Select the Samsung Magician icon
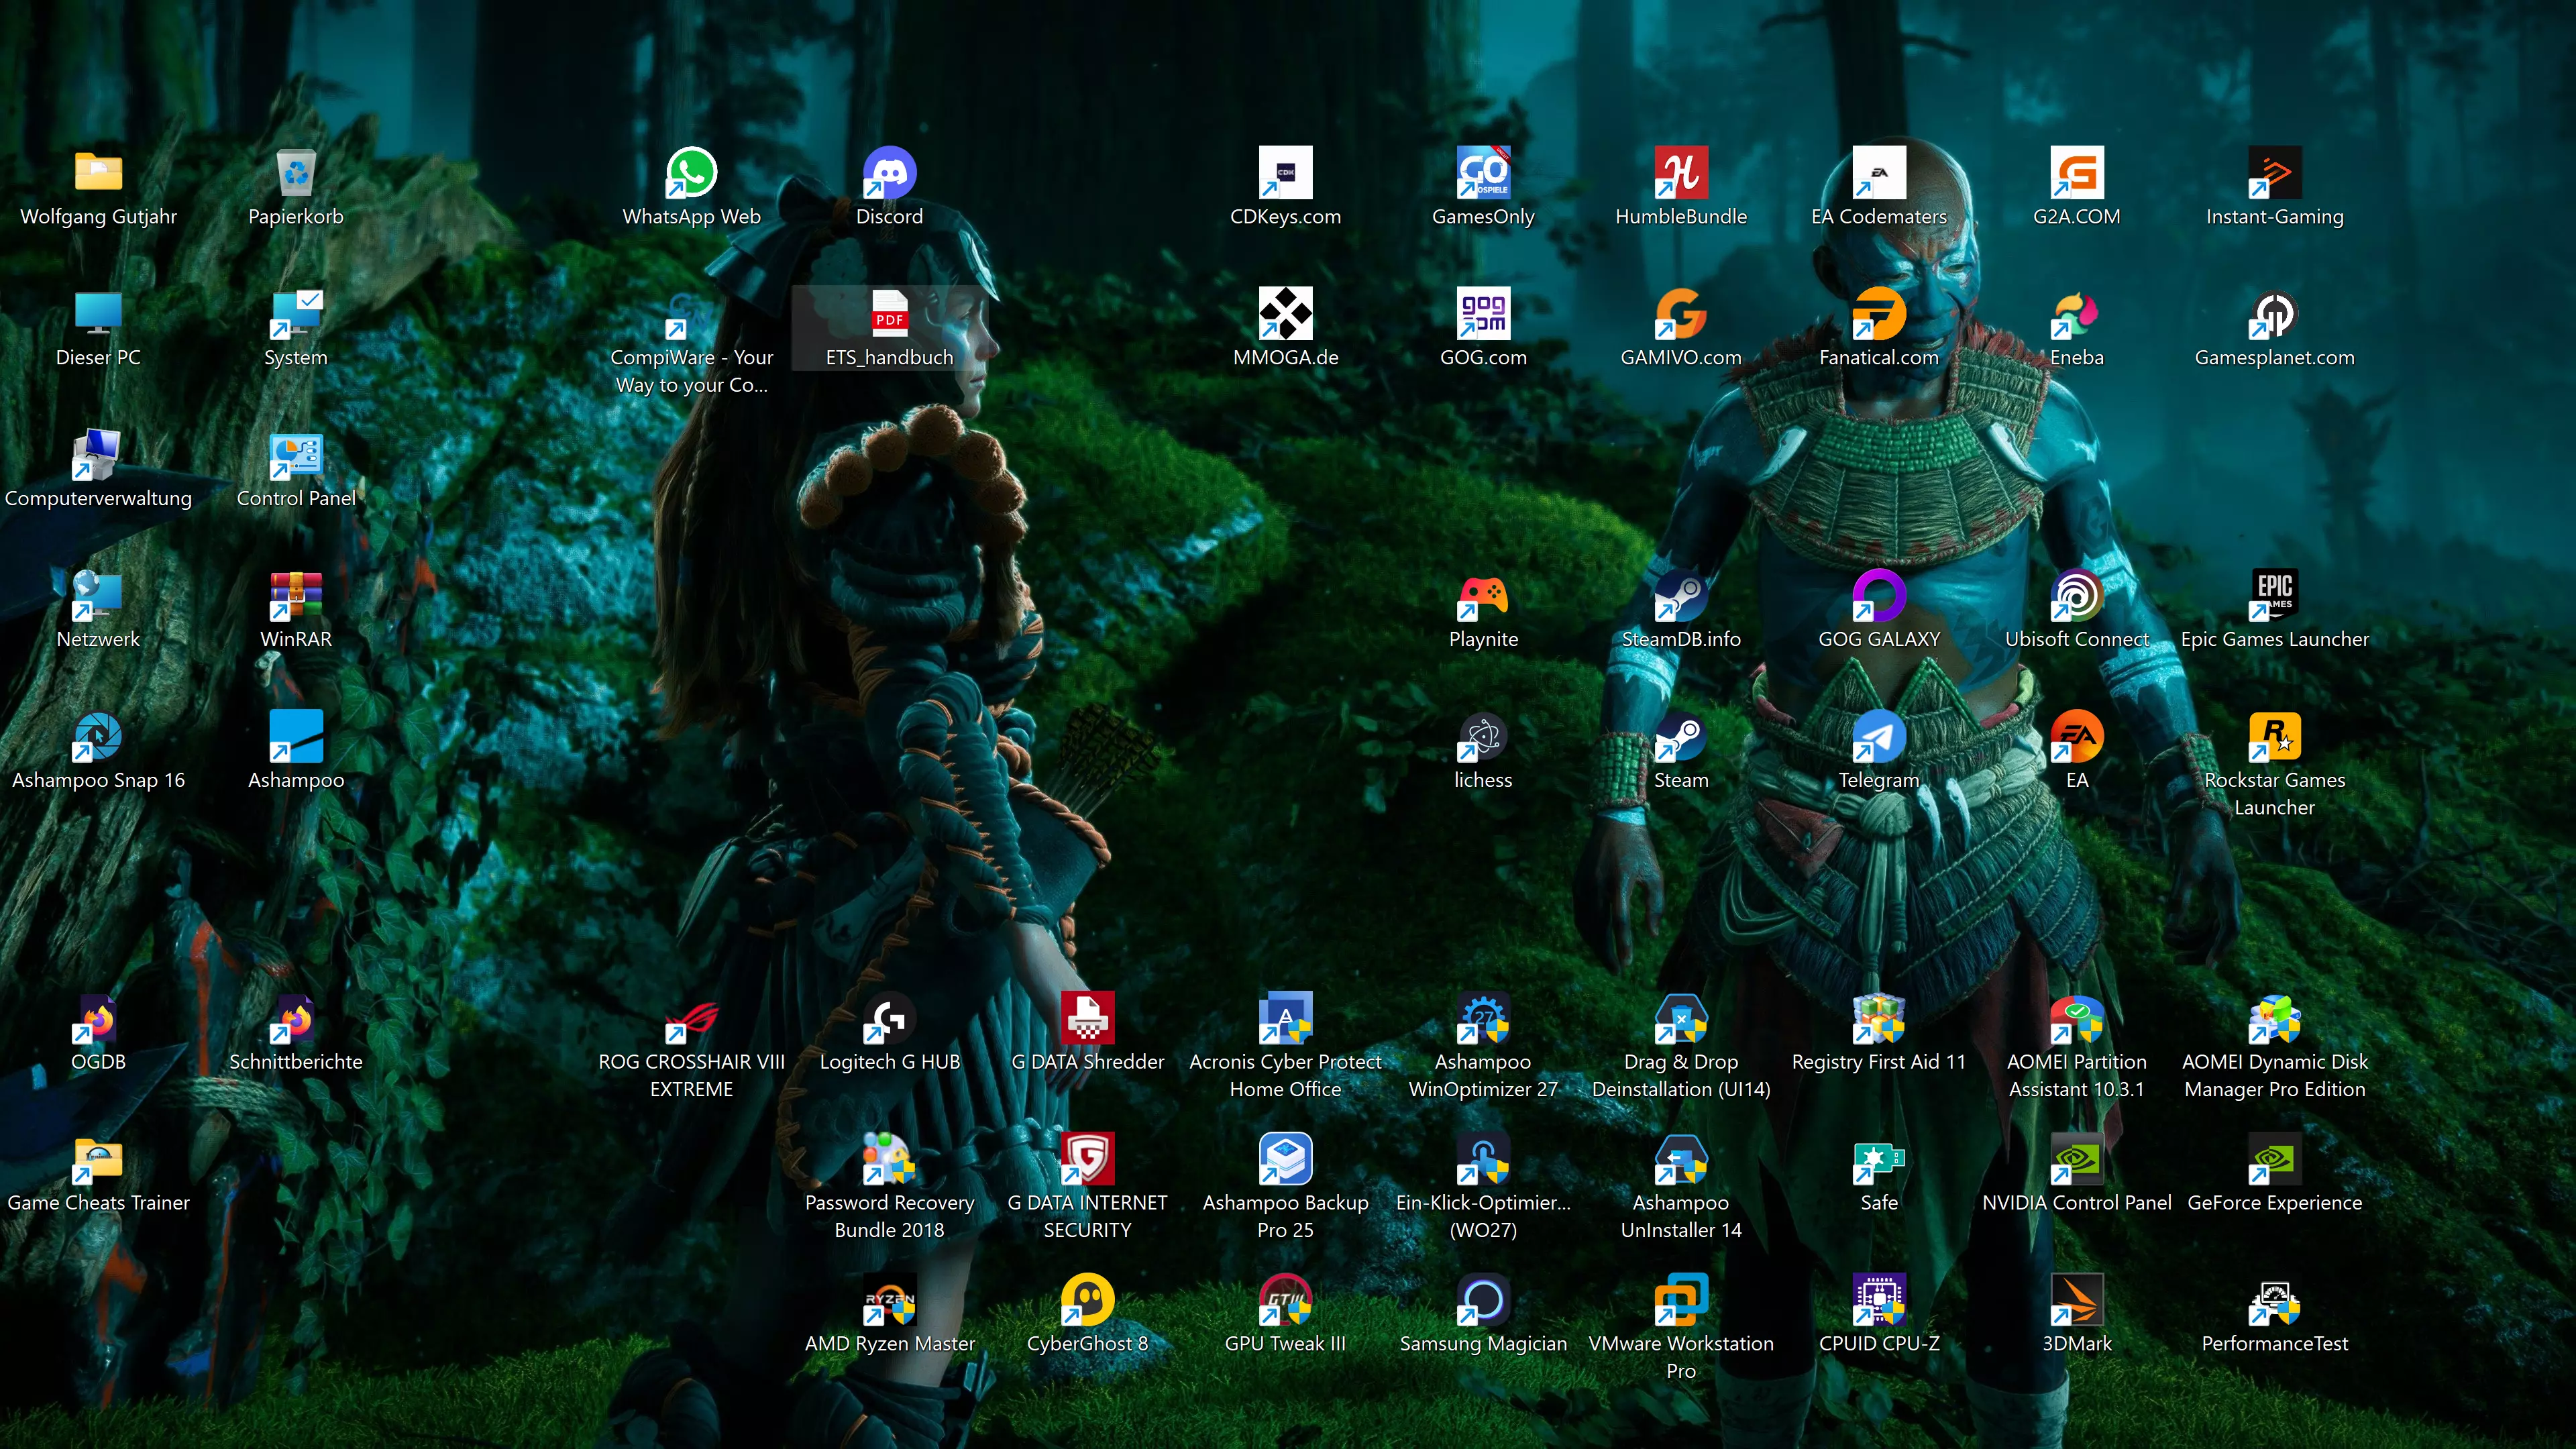The image size is (2576, 1449). coord(1483,1301)
